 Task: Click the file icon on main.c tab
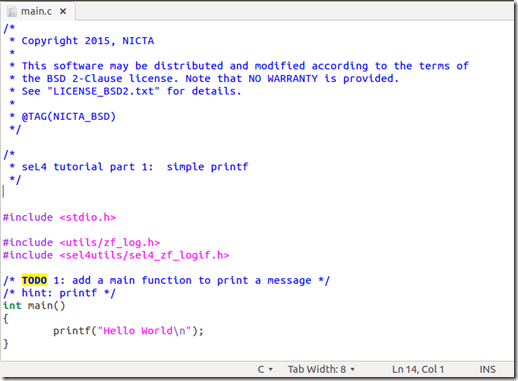[x=12, y=12]
